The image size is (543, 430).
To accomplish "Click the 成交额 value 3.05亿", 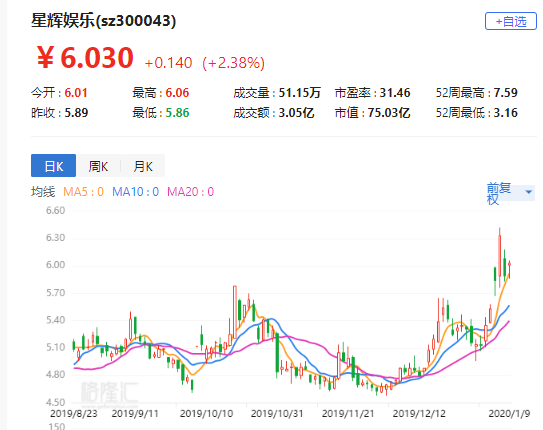I will [296, 113].
